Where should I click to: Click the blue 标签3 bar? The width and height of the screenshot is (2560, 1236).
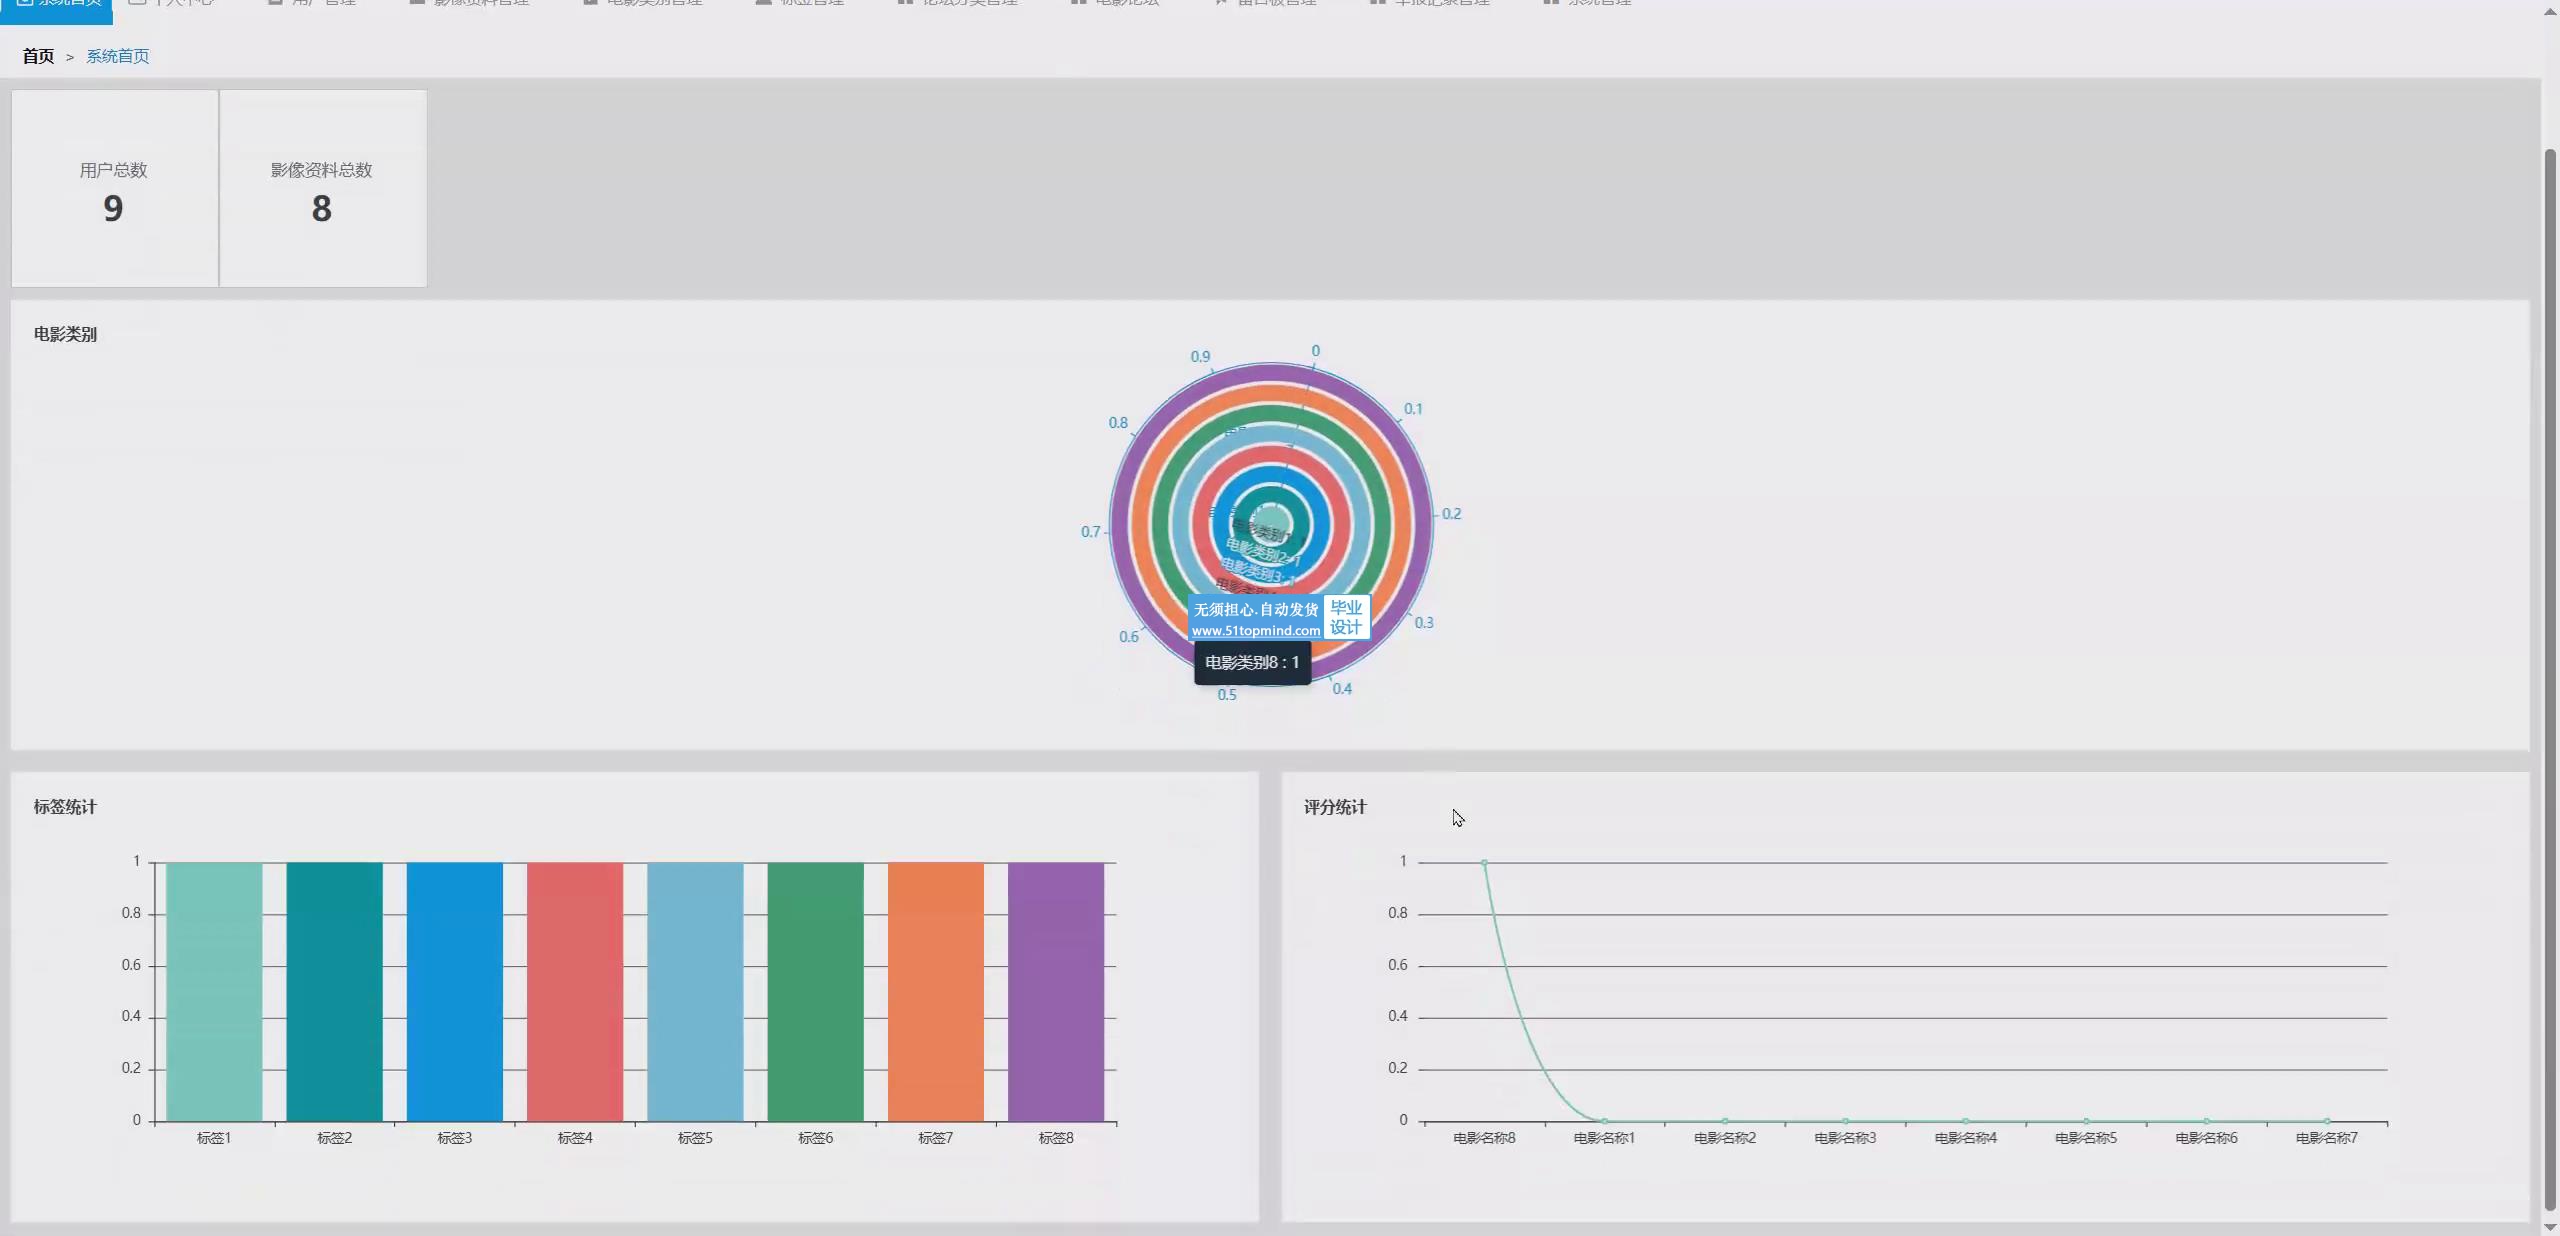455,990
